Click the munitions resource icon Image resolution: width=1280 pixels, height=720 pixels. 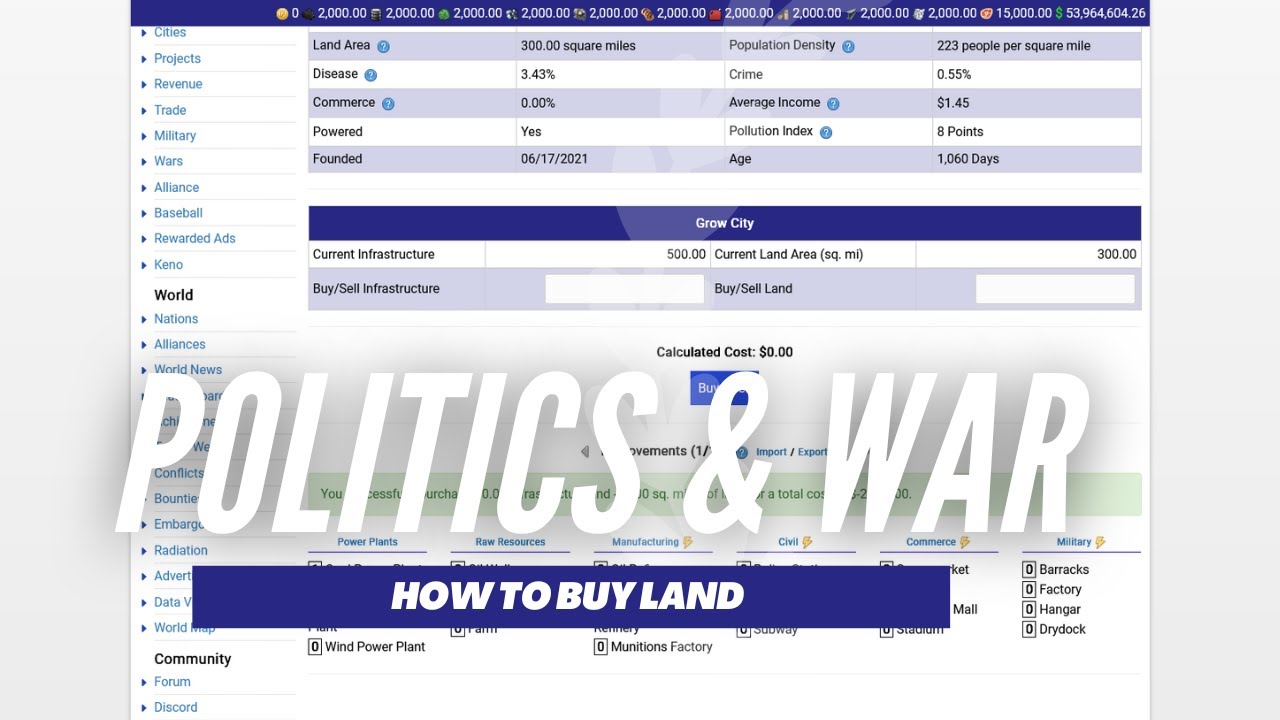point(783,13)
